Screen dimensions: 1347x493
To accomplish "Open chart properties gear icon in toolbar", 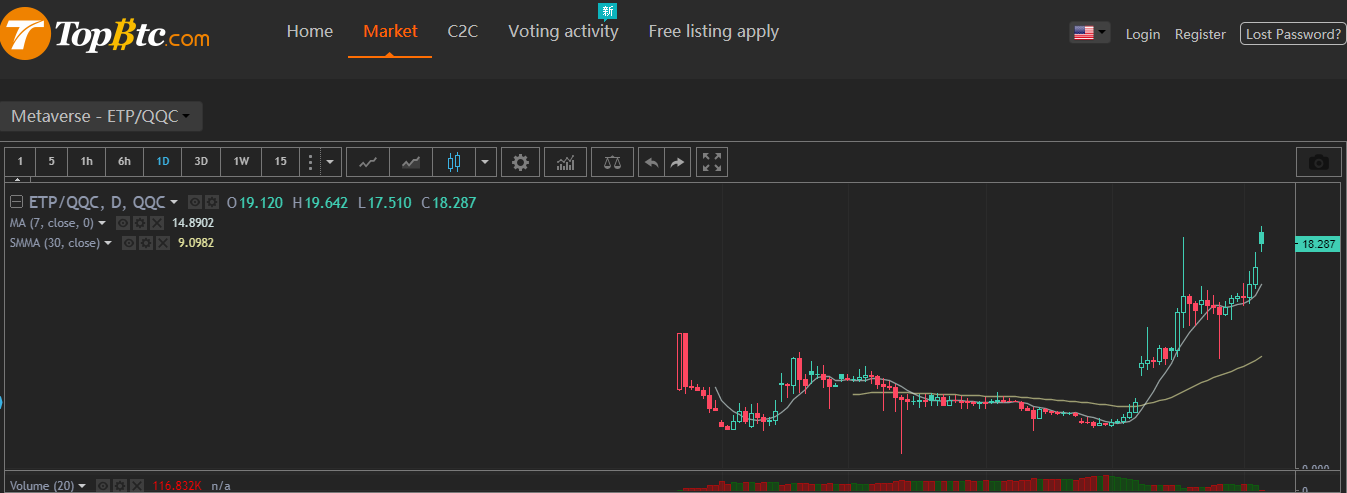I will (520, 162).
